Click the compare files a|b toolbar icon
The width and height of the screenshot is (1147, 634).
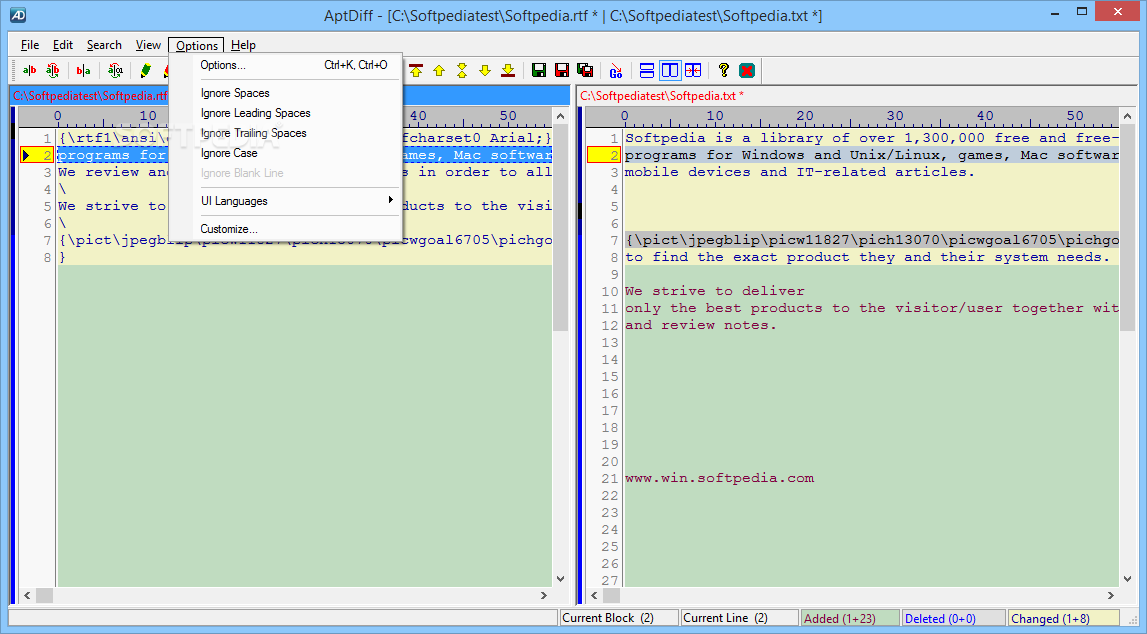click(x=29, y=70)
